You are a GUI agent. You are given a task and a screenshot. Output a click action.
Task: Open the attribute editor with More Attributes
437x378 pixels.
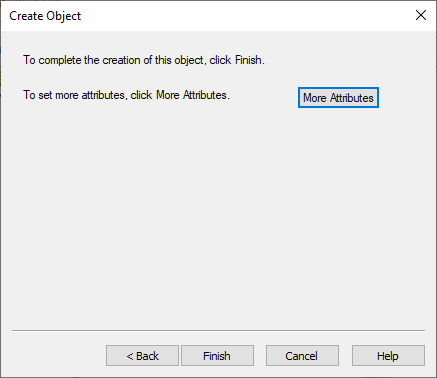[x=338, y=98]
